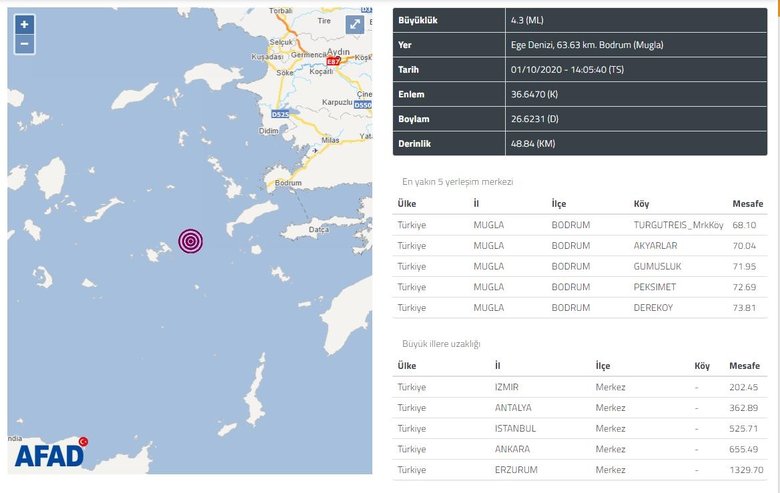The width and height of the screenshot is (780, 493).
Task: Click the ANKARA row in cities table
Action: (580, 449)
